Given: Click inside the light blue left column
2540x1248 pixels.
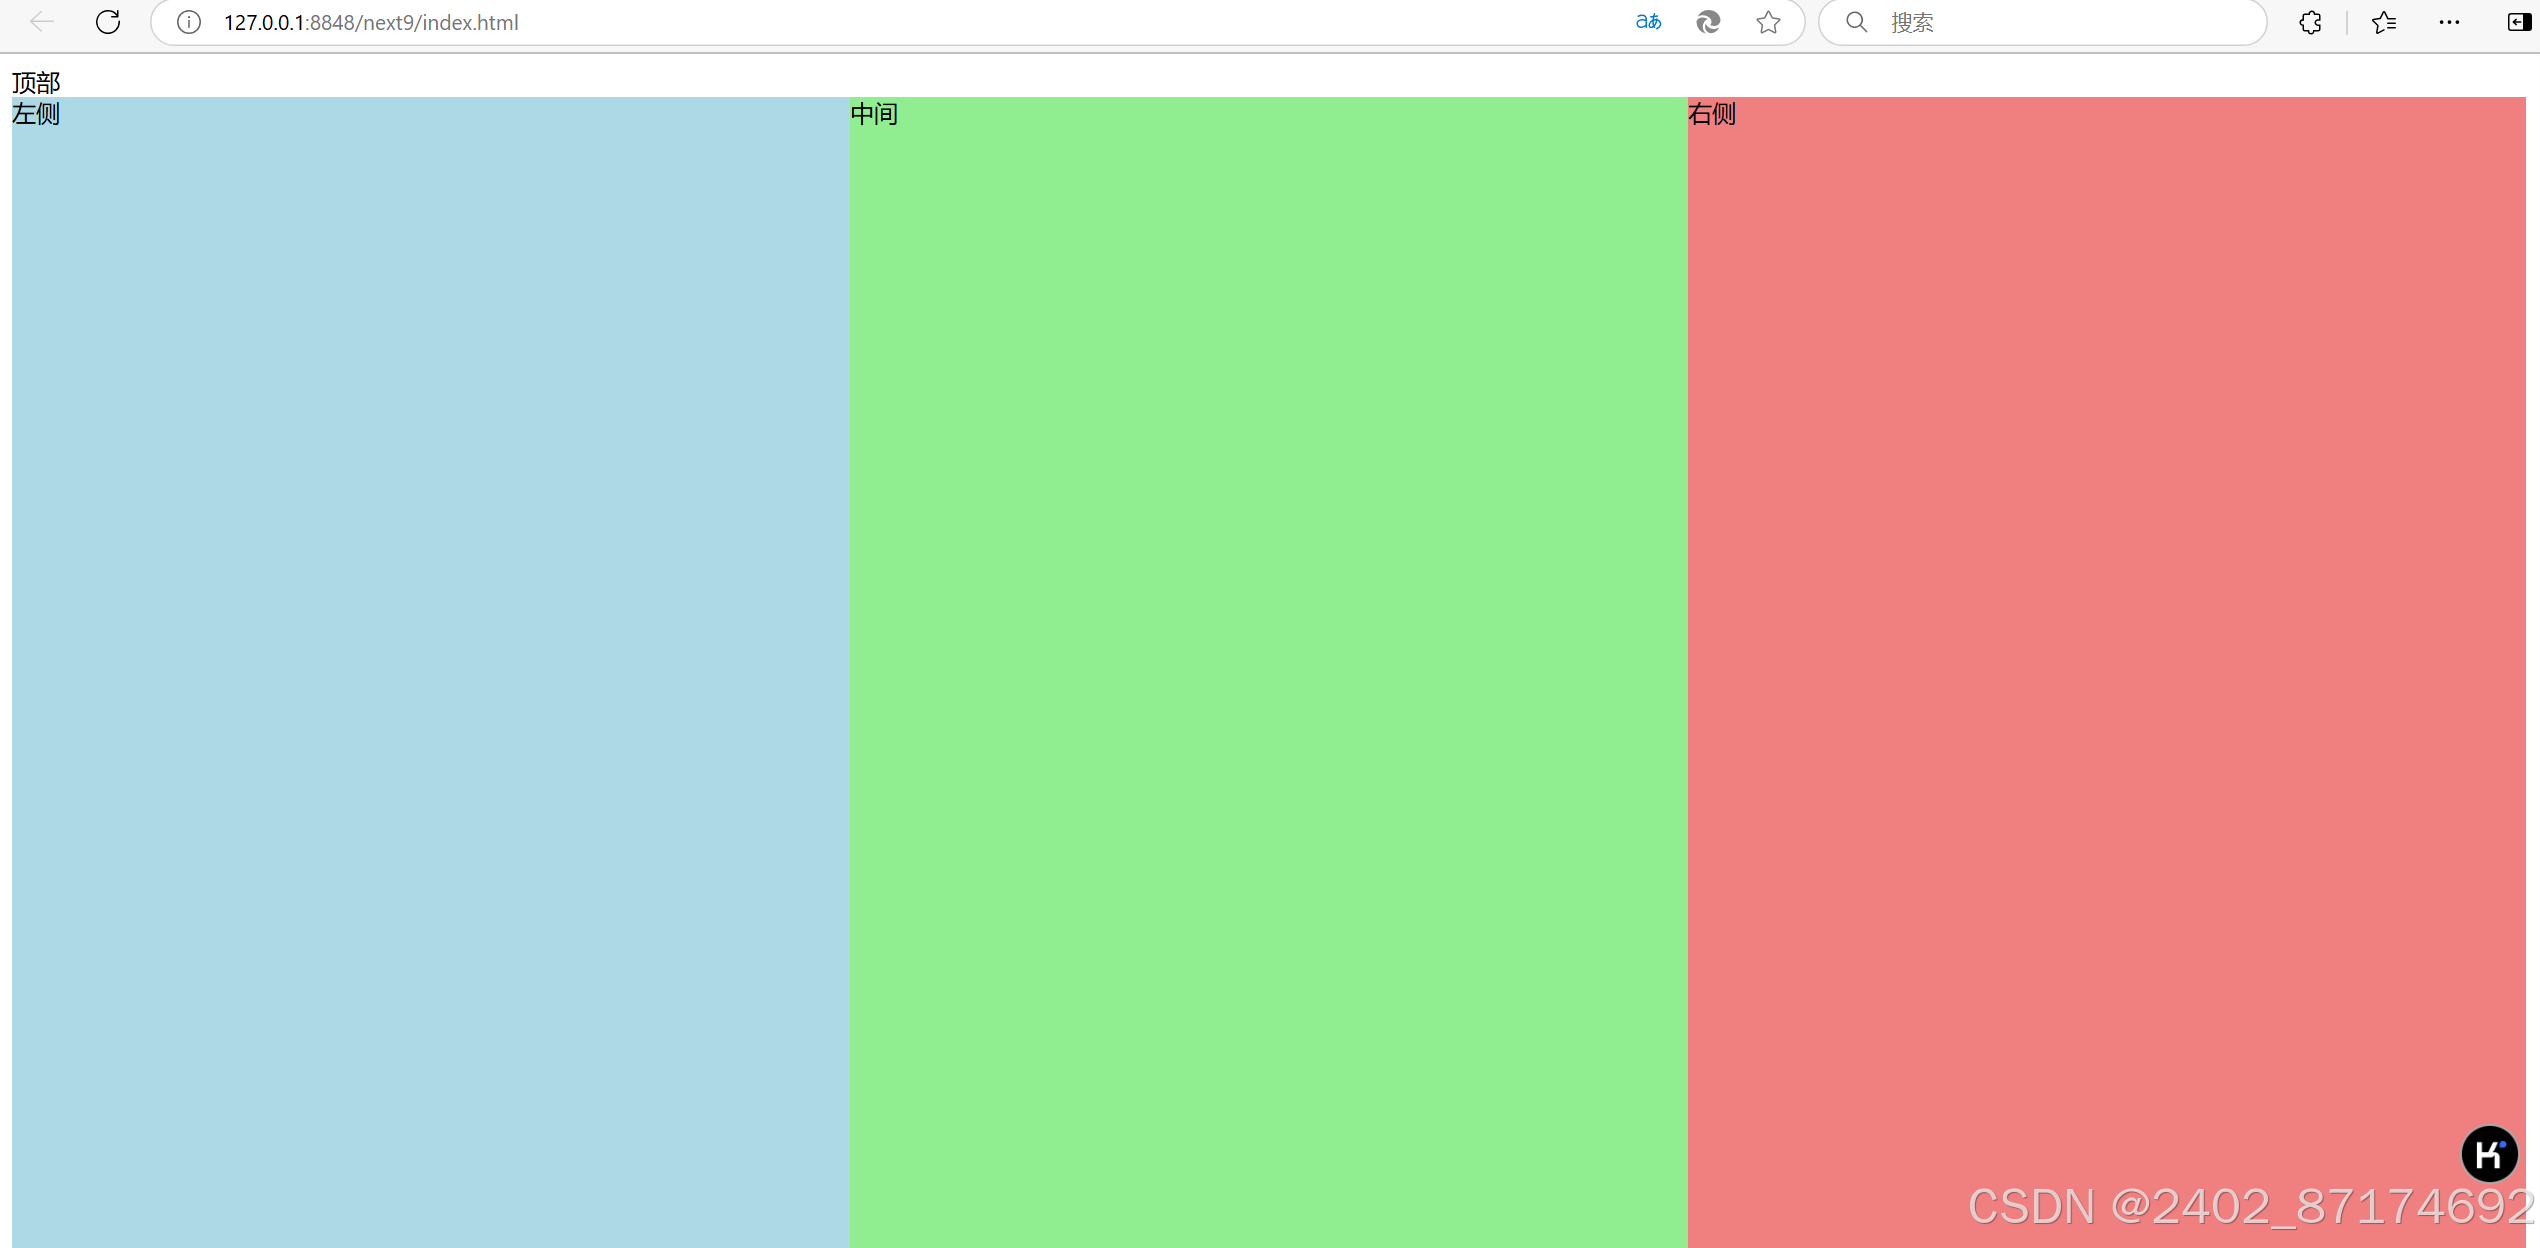Looking at the screenshot, I should (430, 670).
